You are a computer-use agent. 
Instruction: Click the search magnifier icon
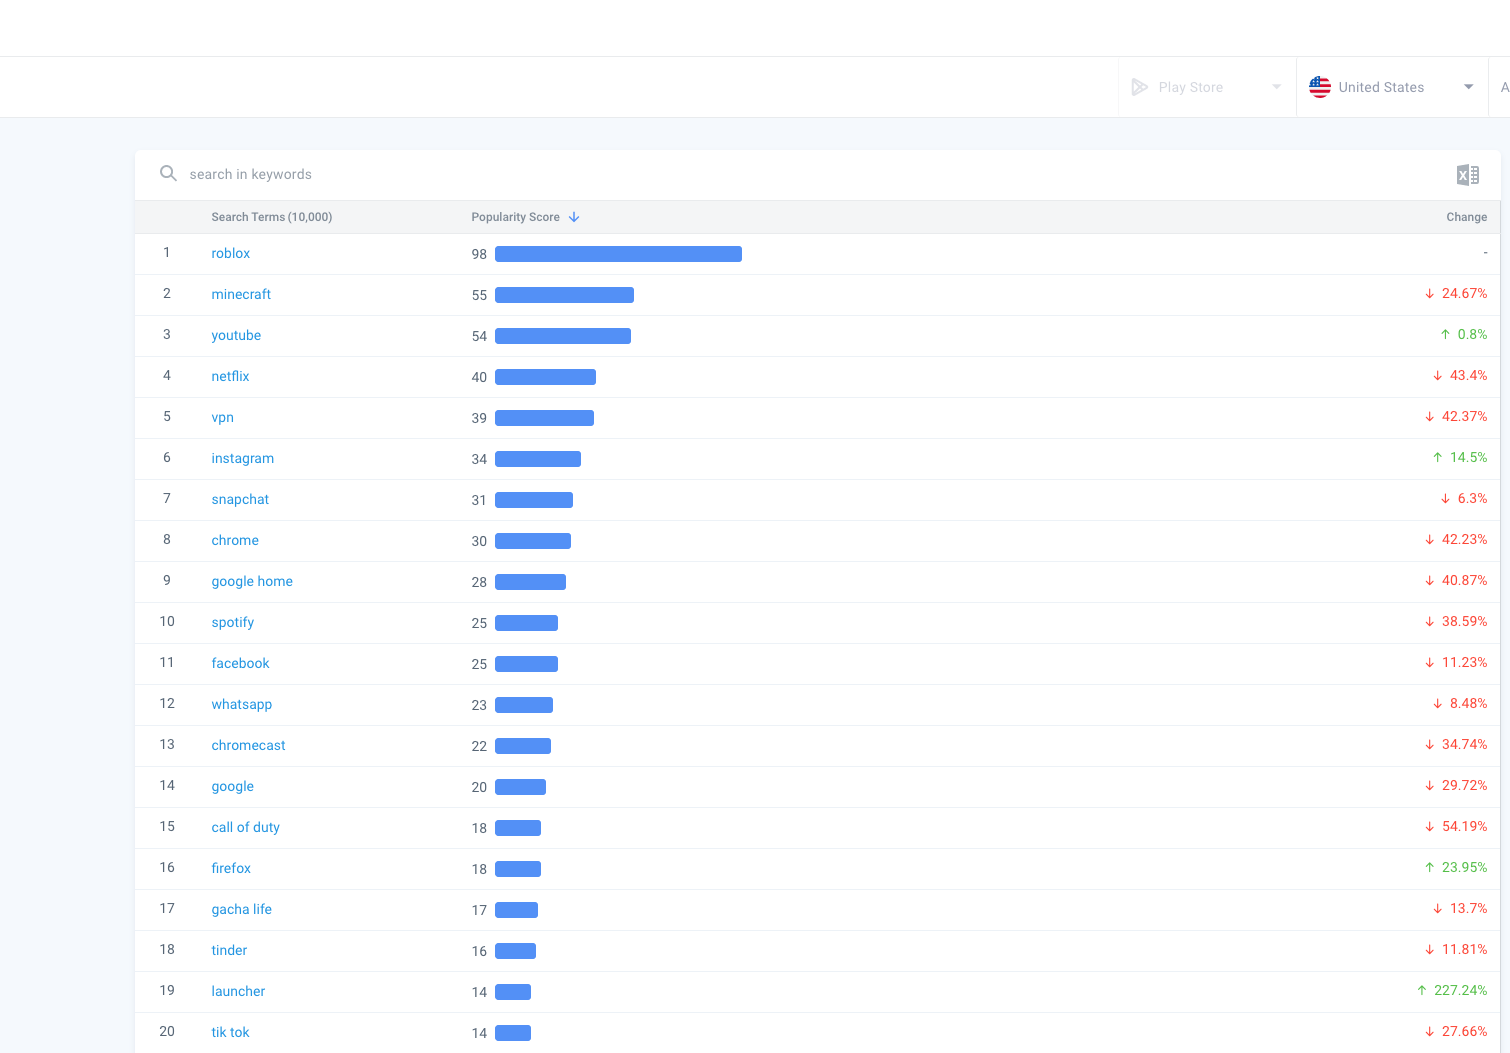(168, 173)
